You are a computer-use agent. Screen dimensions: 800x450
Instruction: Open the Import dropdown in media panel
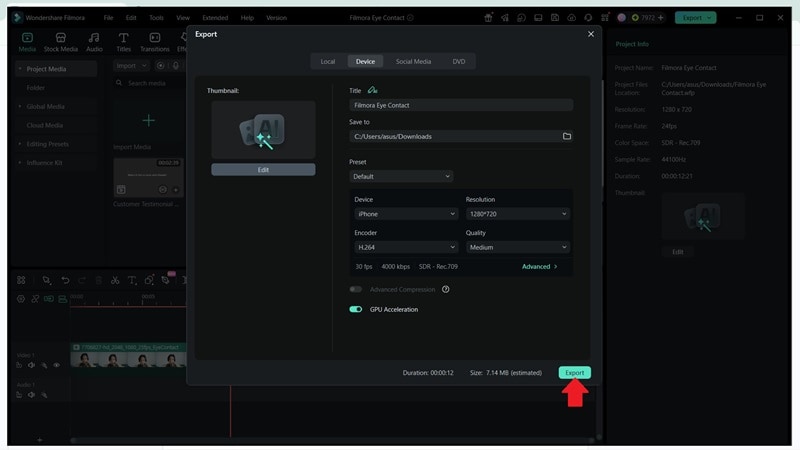coord(131,65)
